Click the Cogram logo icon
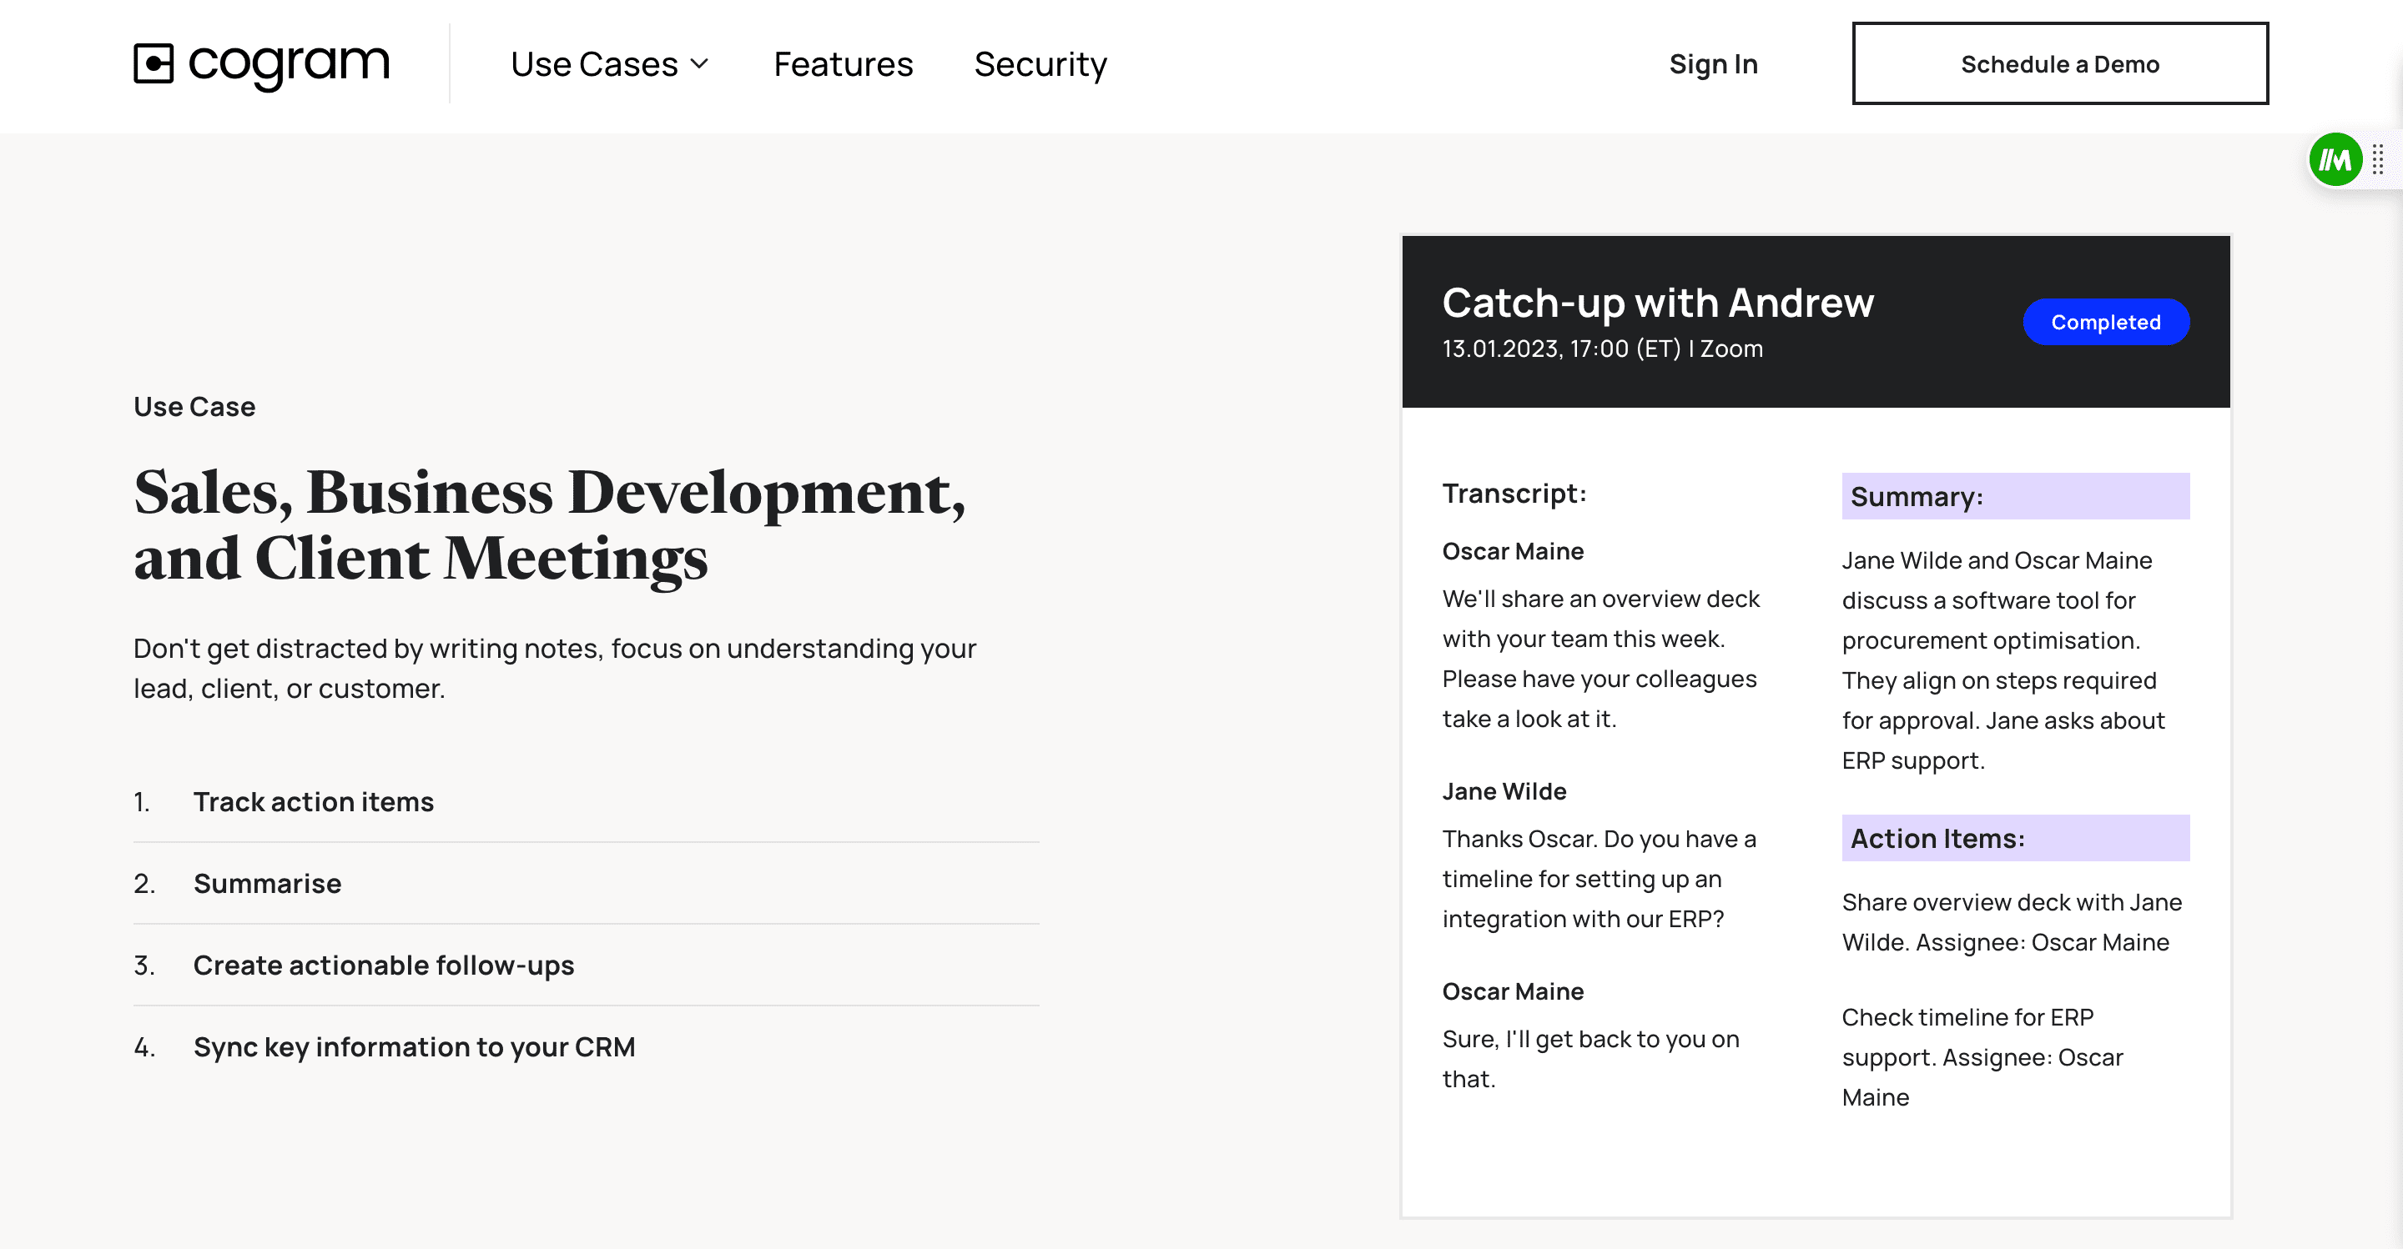 coord(154,63)
